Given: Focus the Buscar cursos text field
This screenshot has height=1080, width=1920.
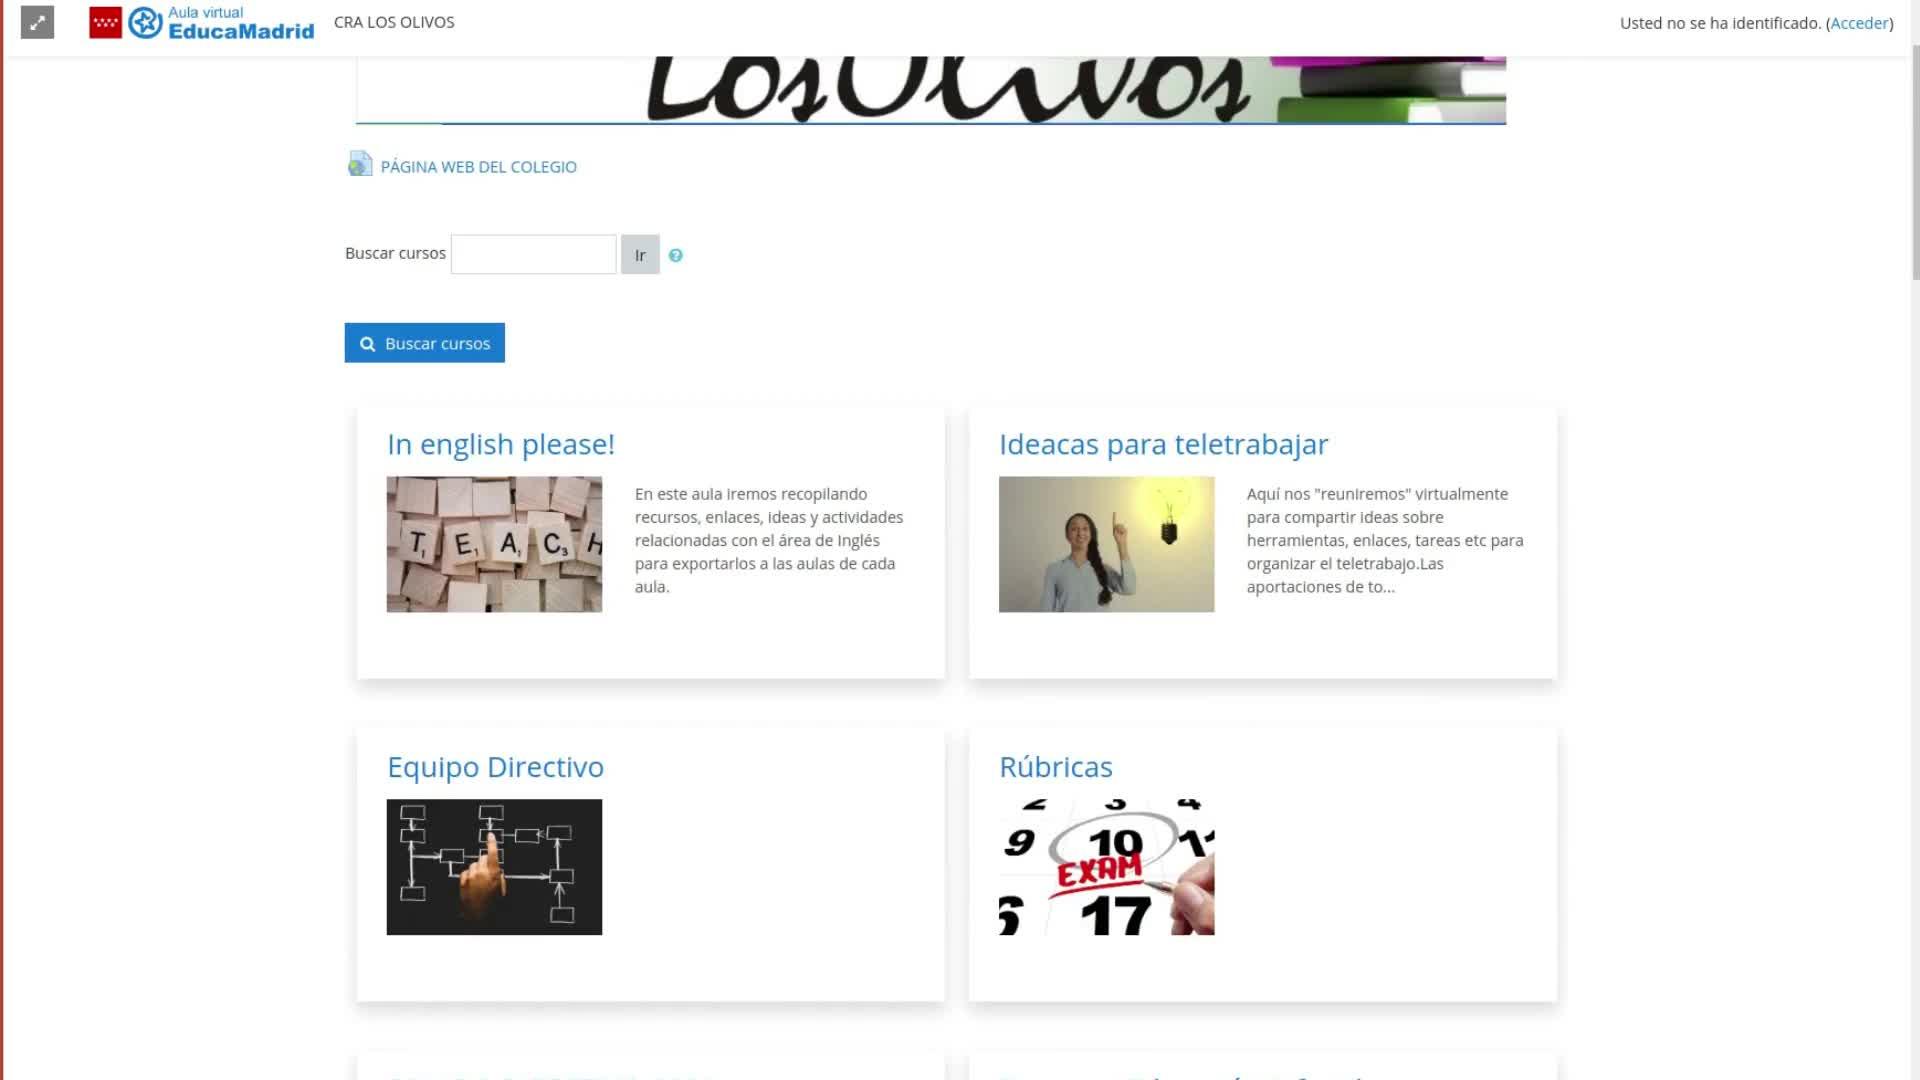Looking at the screenshot, I should 533,254.
